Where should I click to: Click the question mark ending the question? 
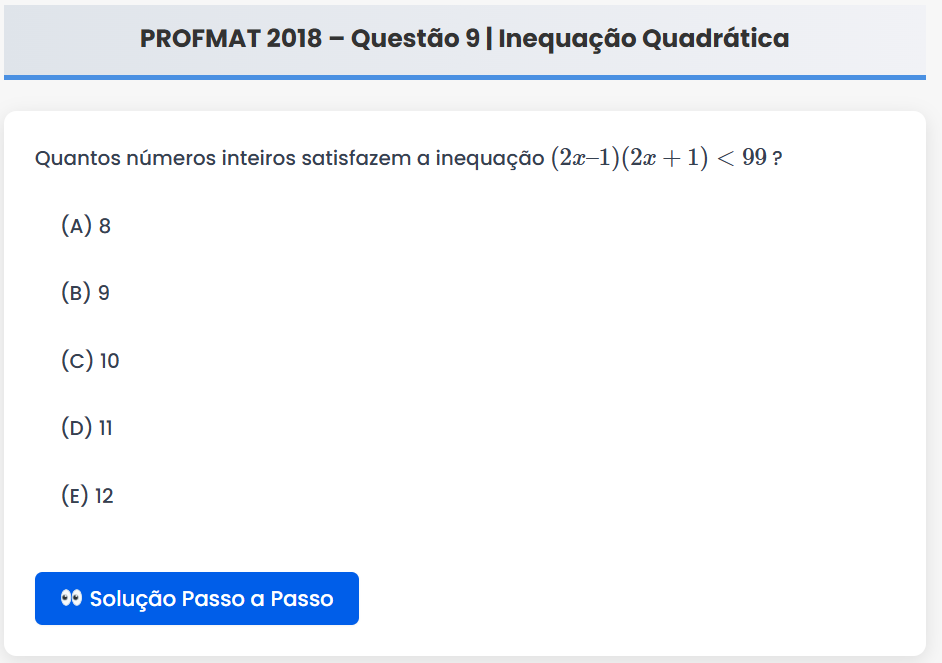(x=776, y=159)
